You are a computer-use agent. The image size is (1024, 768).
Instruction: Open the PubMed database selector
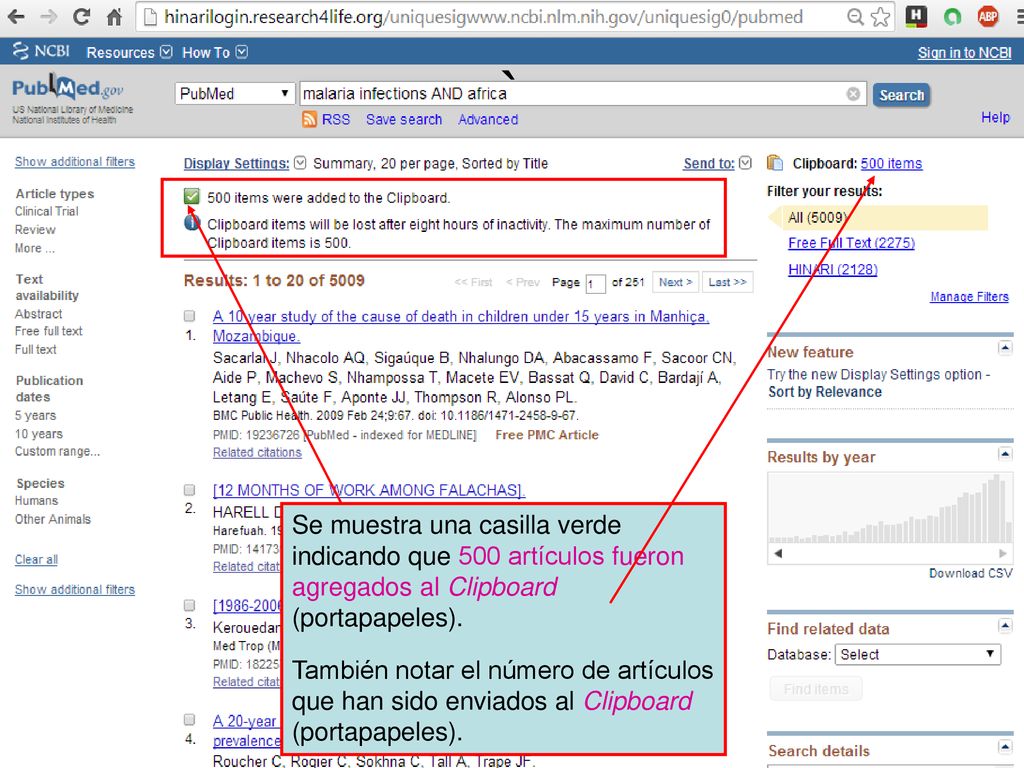pyautogui.click(x=234, y=93)
